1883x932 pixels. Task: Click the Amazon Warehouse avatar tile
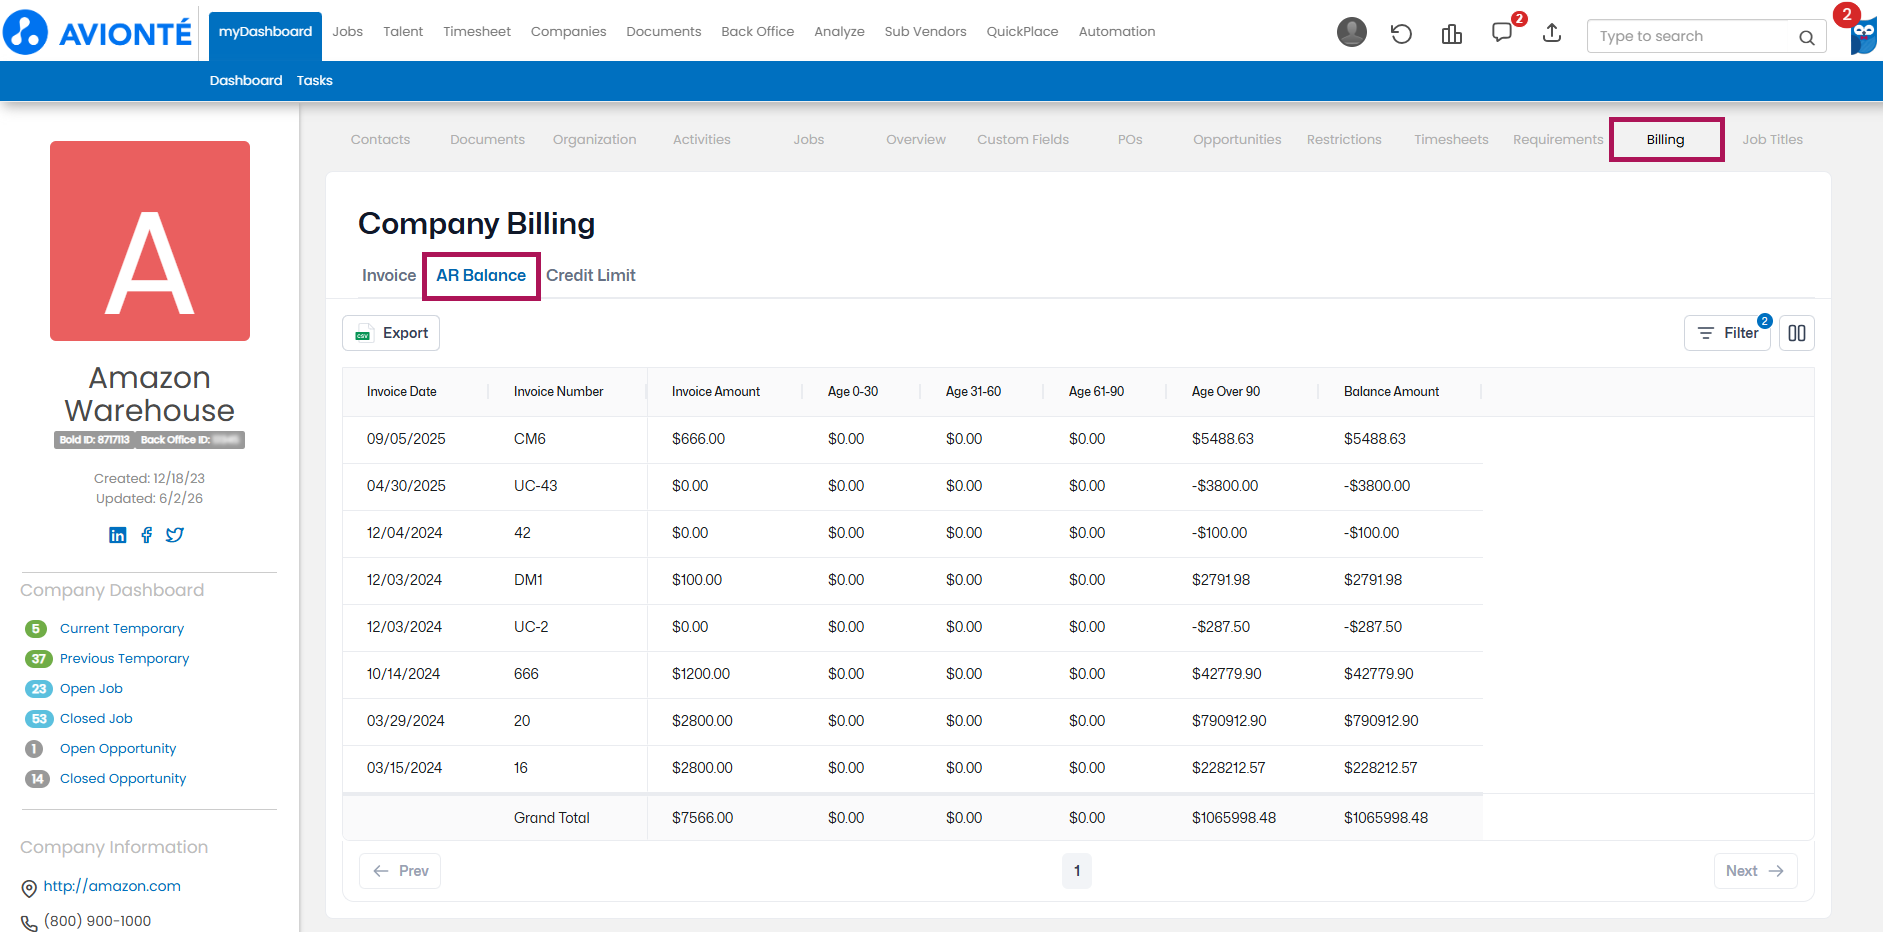(150, 241)
